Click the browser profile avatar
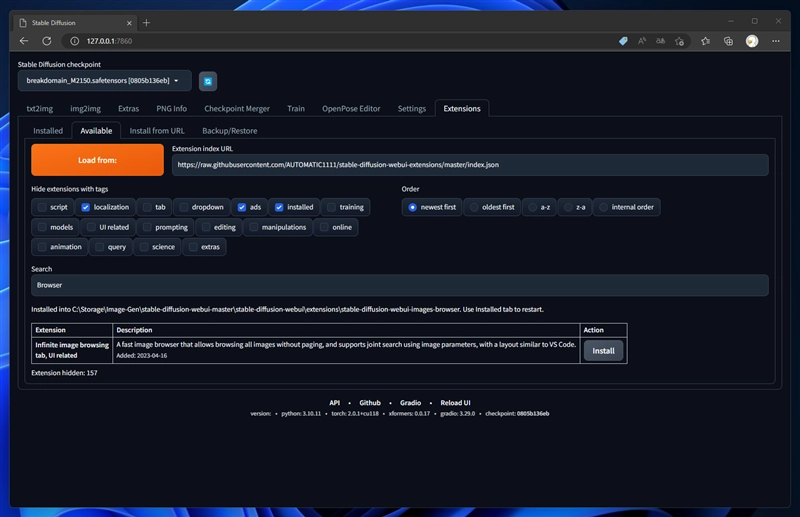This screenshot has height=517, width=800. coord(752,41)
